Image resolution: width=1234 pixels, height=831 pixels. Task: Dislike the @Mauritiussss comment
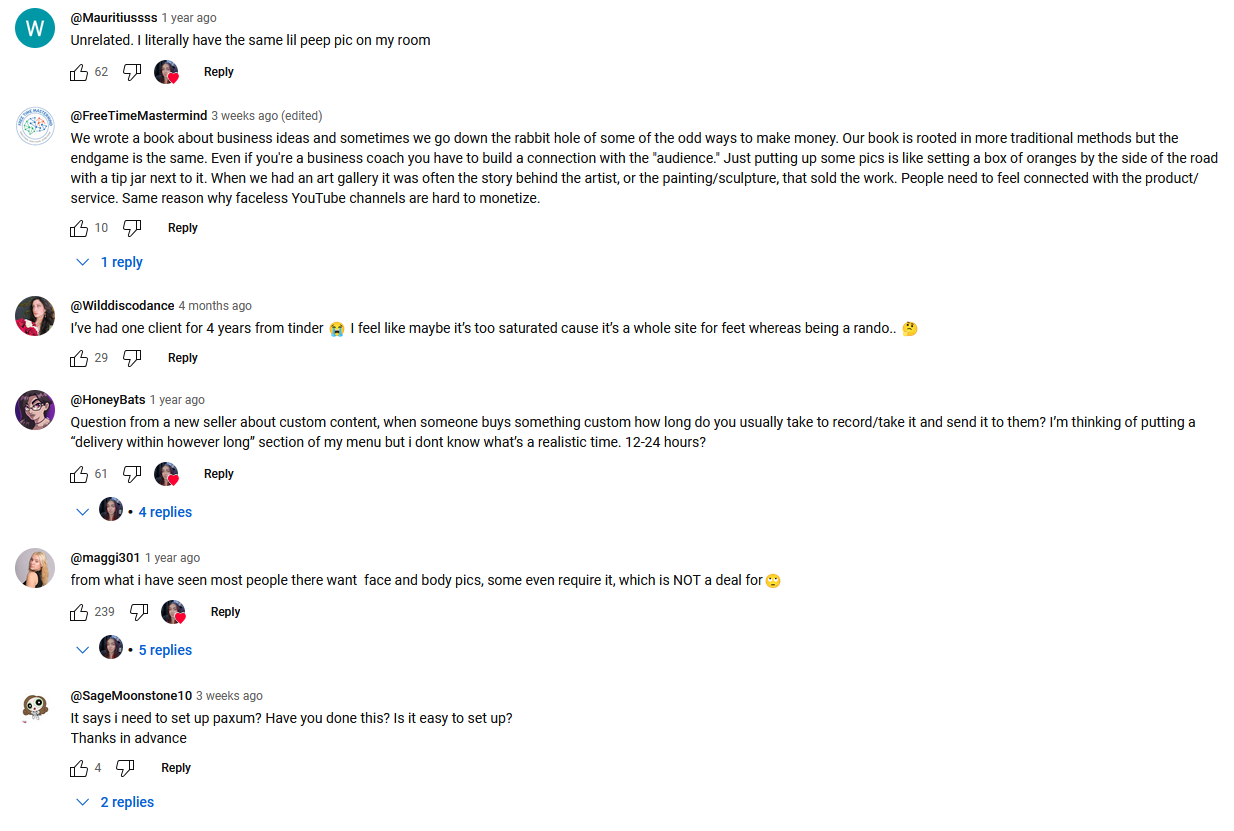(132, 72)
